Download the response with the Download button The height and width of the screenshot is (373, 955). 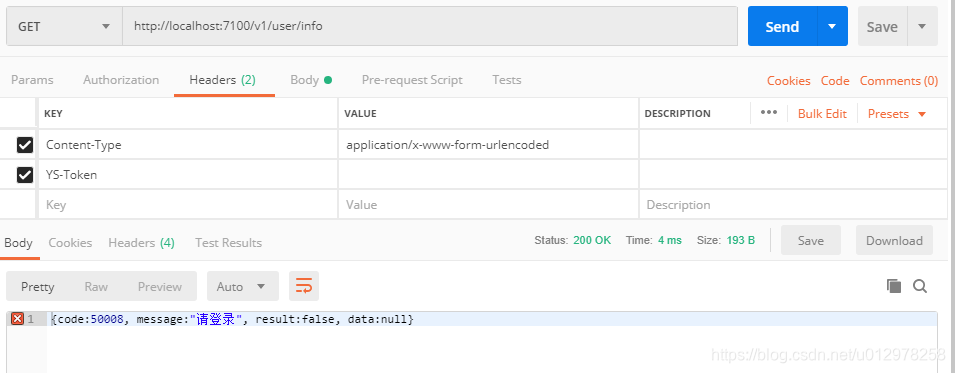894,240
